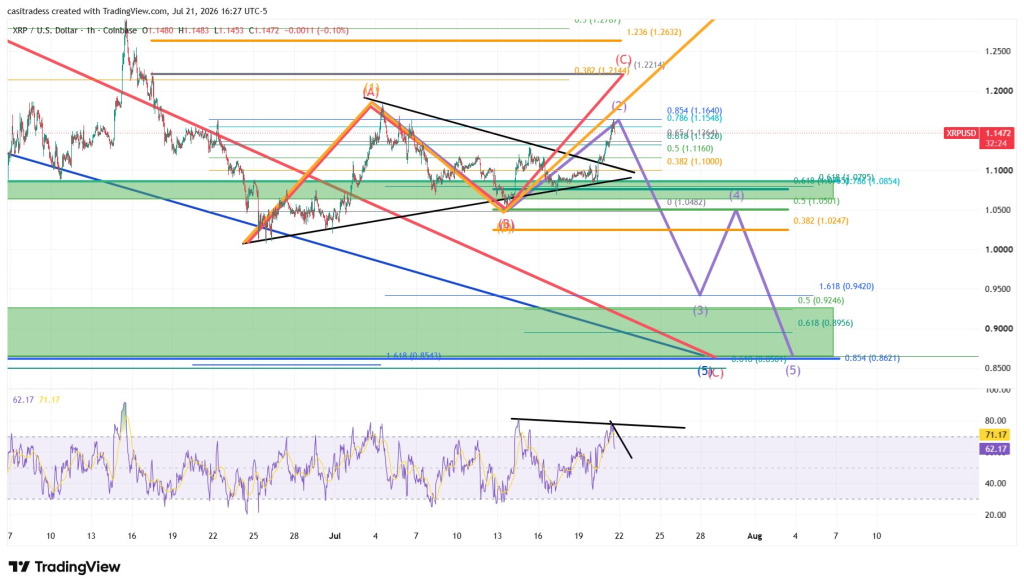Click the Aug label on time axis
Image resolution: width=1024 pixels, height=588 pixels.
pos(754,536)
